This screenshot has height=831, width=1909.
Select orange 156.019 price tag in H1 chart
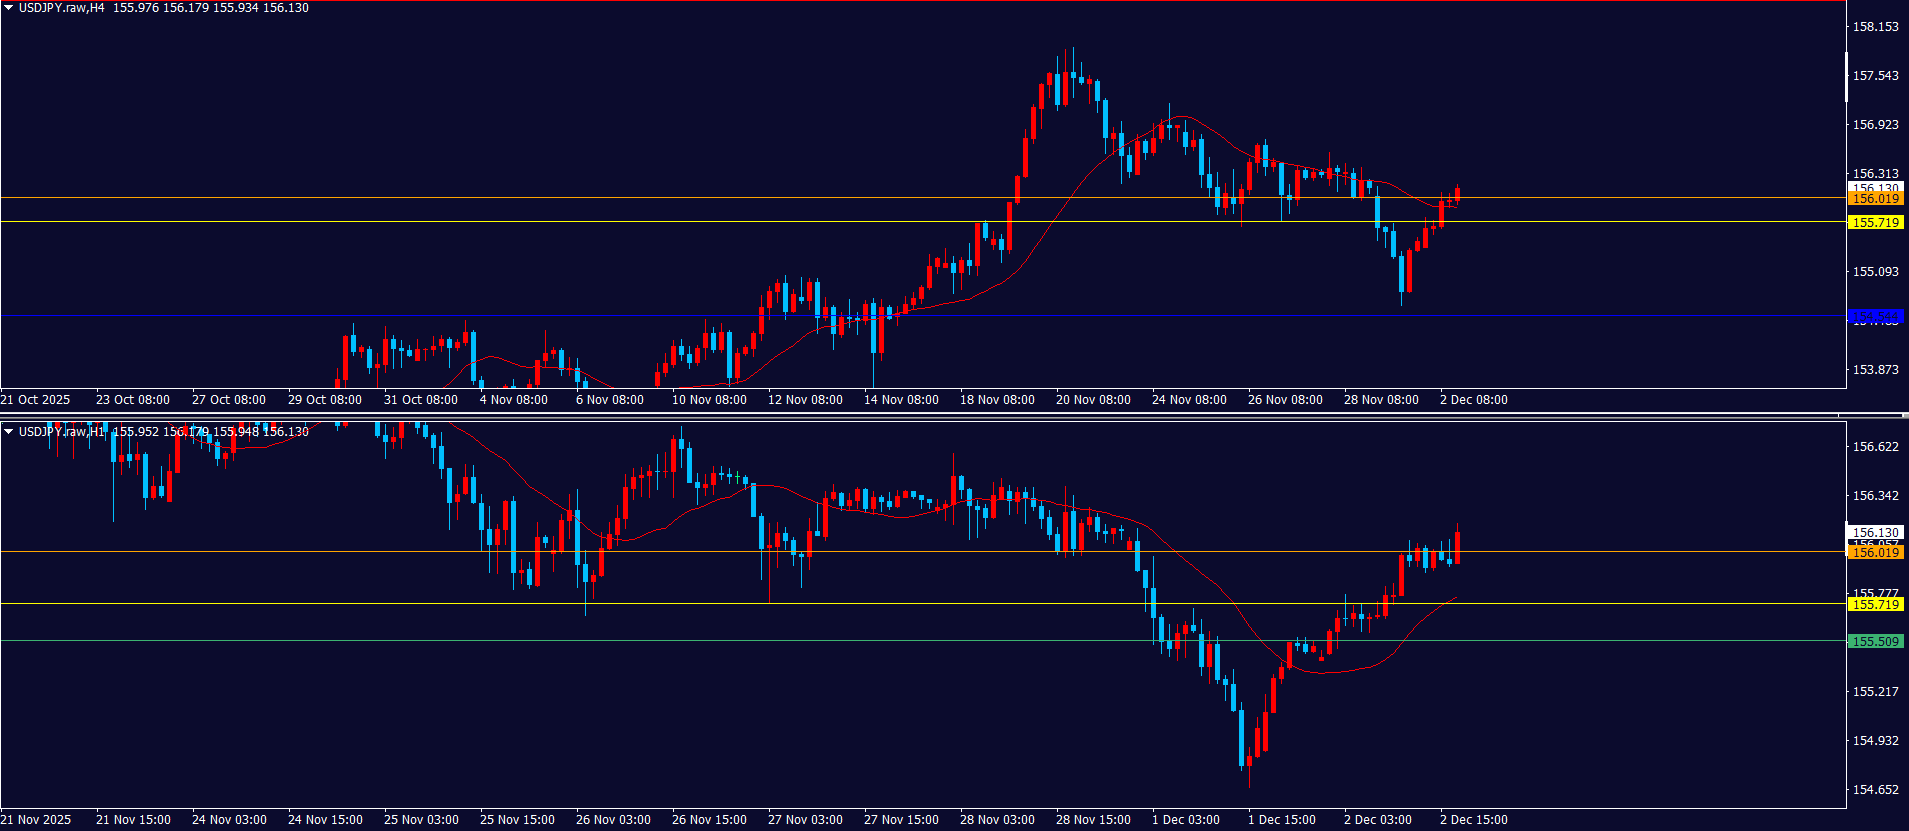(1875, 553)
